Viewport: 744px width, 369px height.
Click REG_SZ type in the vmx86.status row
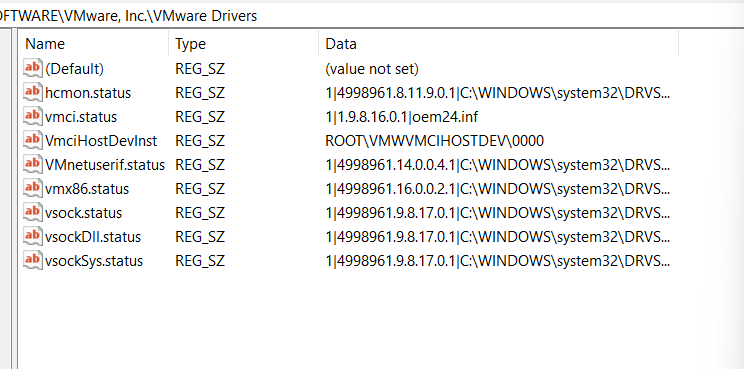(200, 189)
